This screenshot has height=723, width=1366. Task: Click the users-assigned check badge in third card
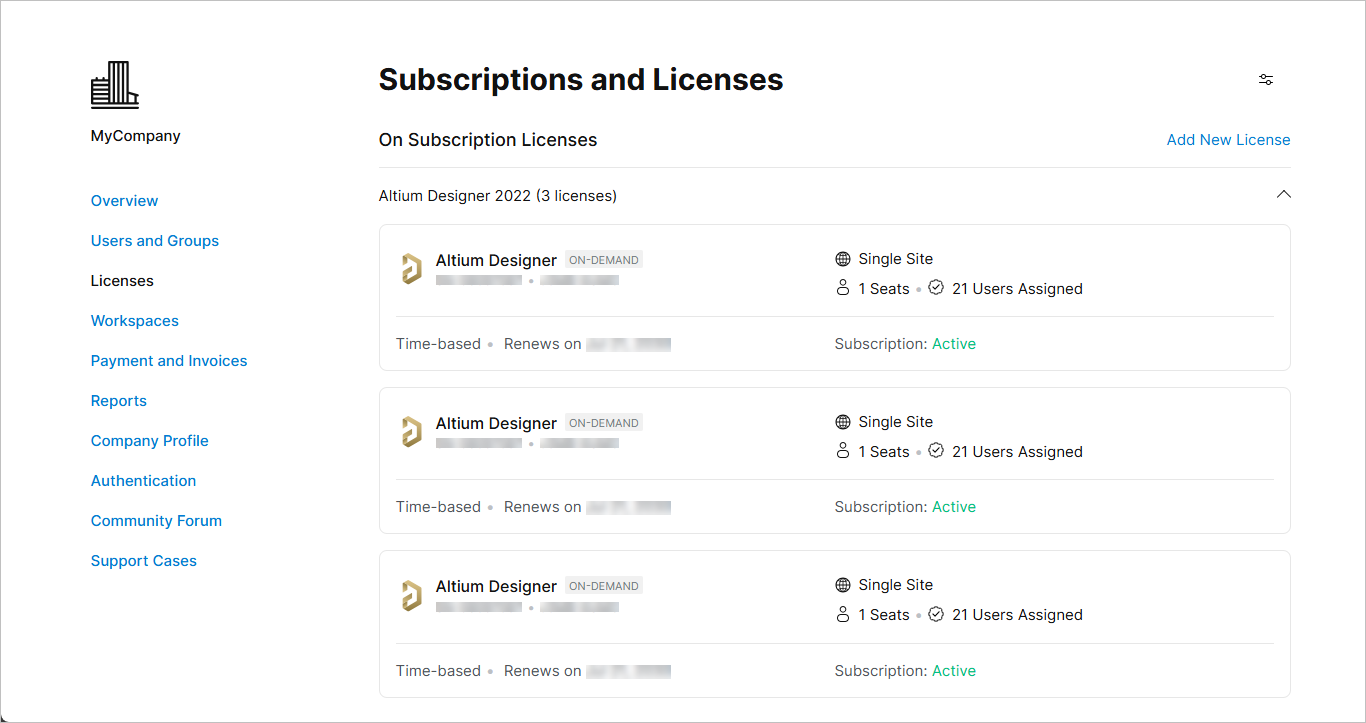click(x=936, y=614)
